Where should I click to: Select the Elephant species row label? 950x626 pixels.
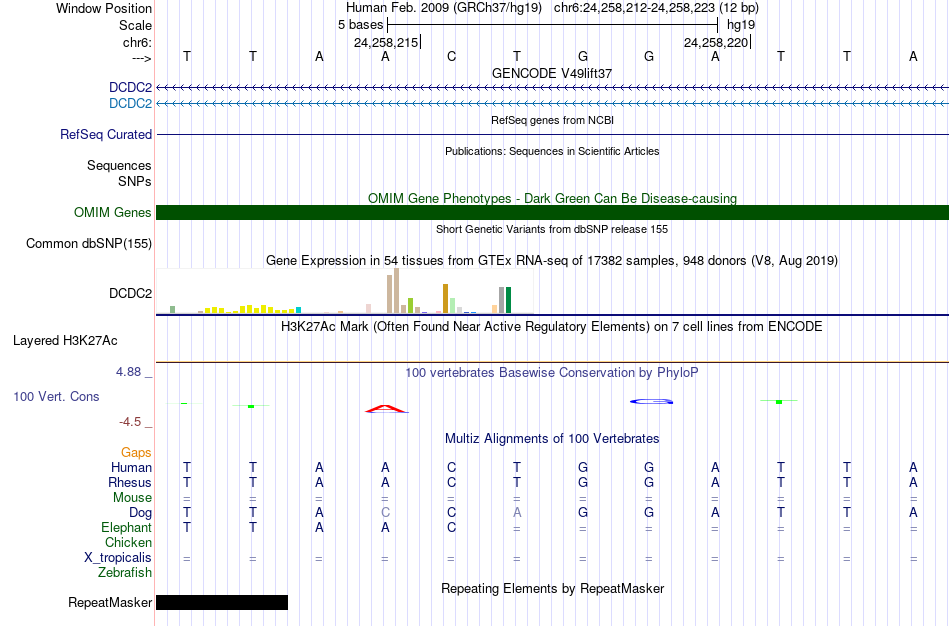[127, 528]
